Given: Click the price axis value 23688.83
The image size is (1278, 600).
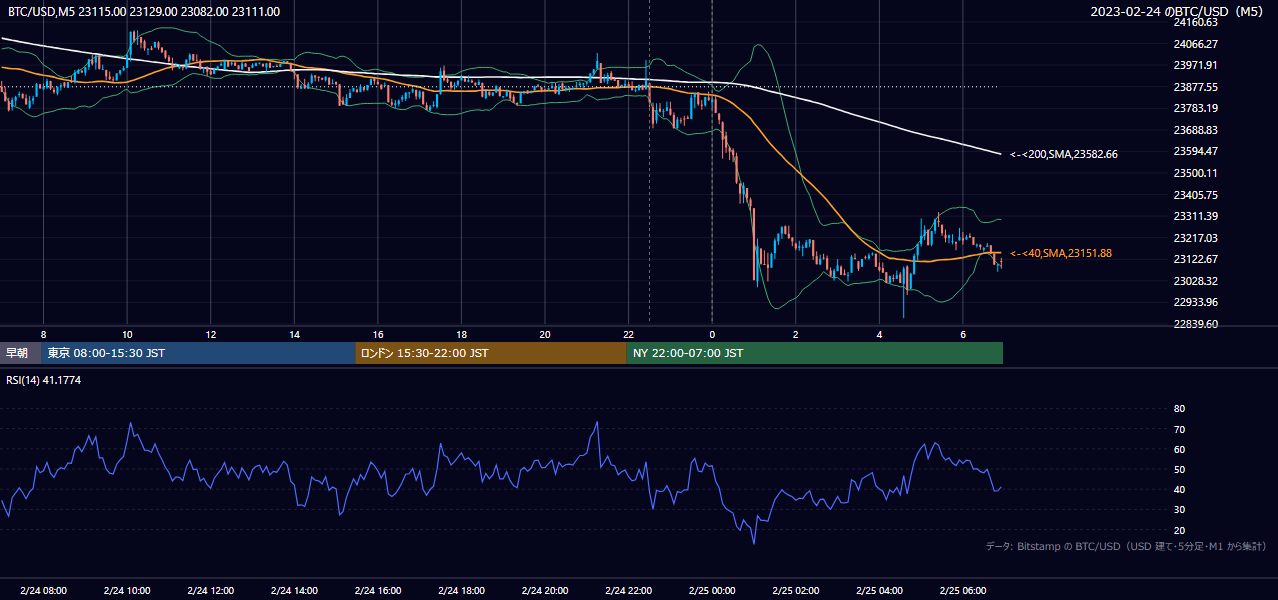Looking at the screenshot, I should coord(1195,130).
